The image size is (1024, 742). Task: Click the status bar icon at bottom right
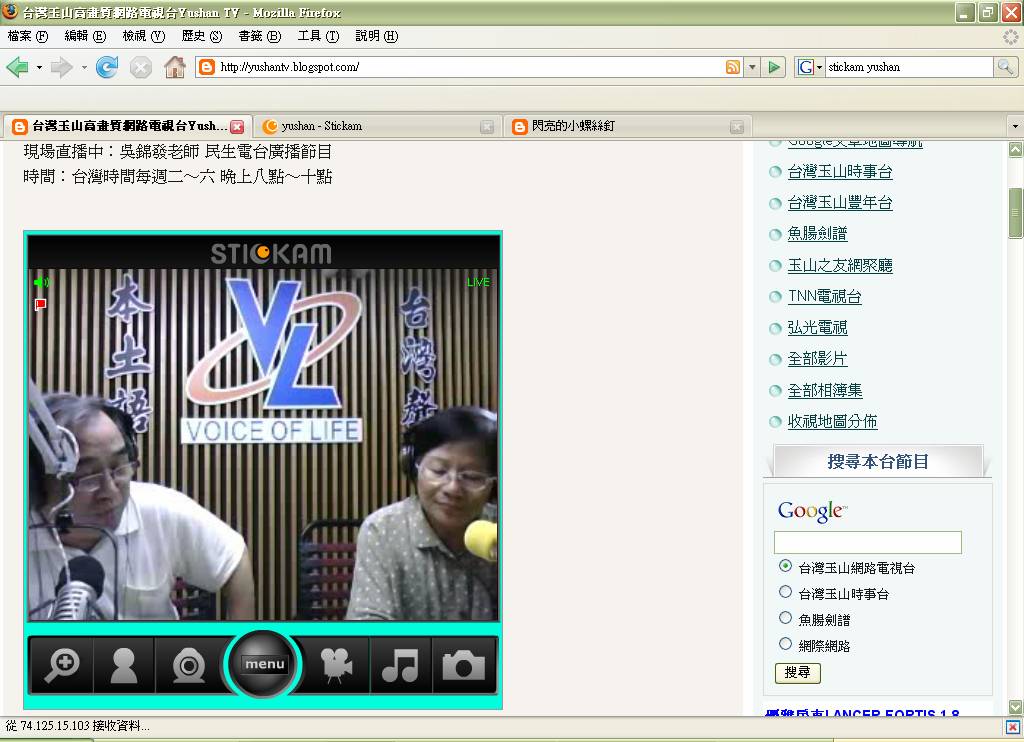(x=1012, y=726)
